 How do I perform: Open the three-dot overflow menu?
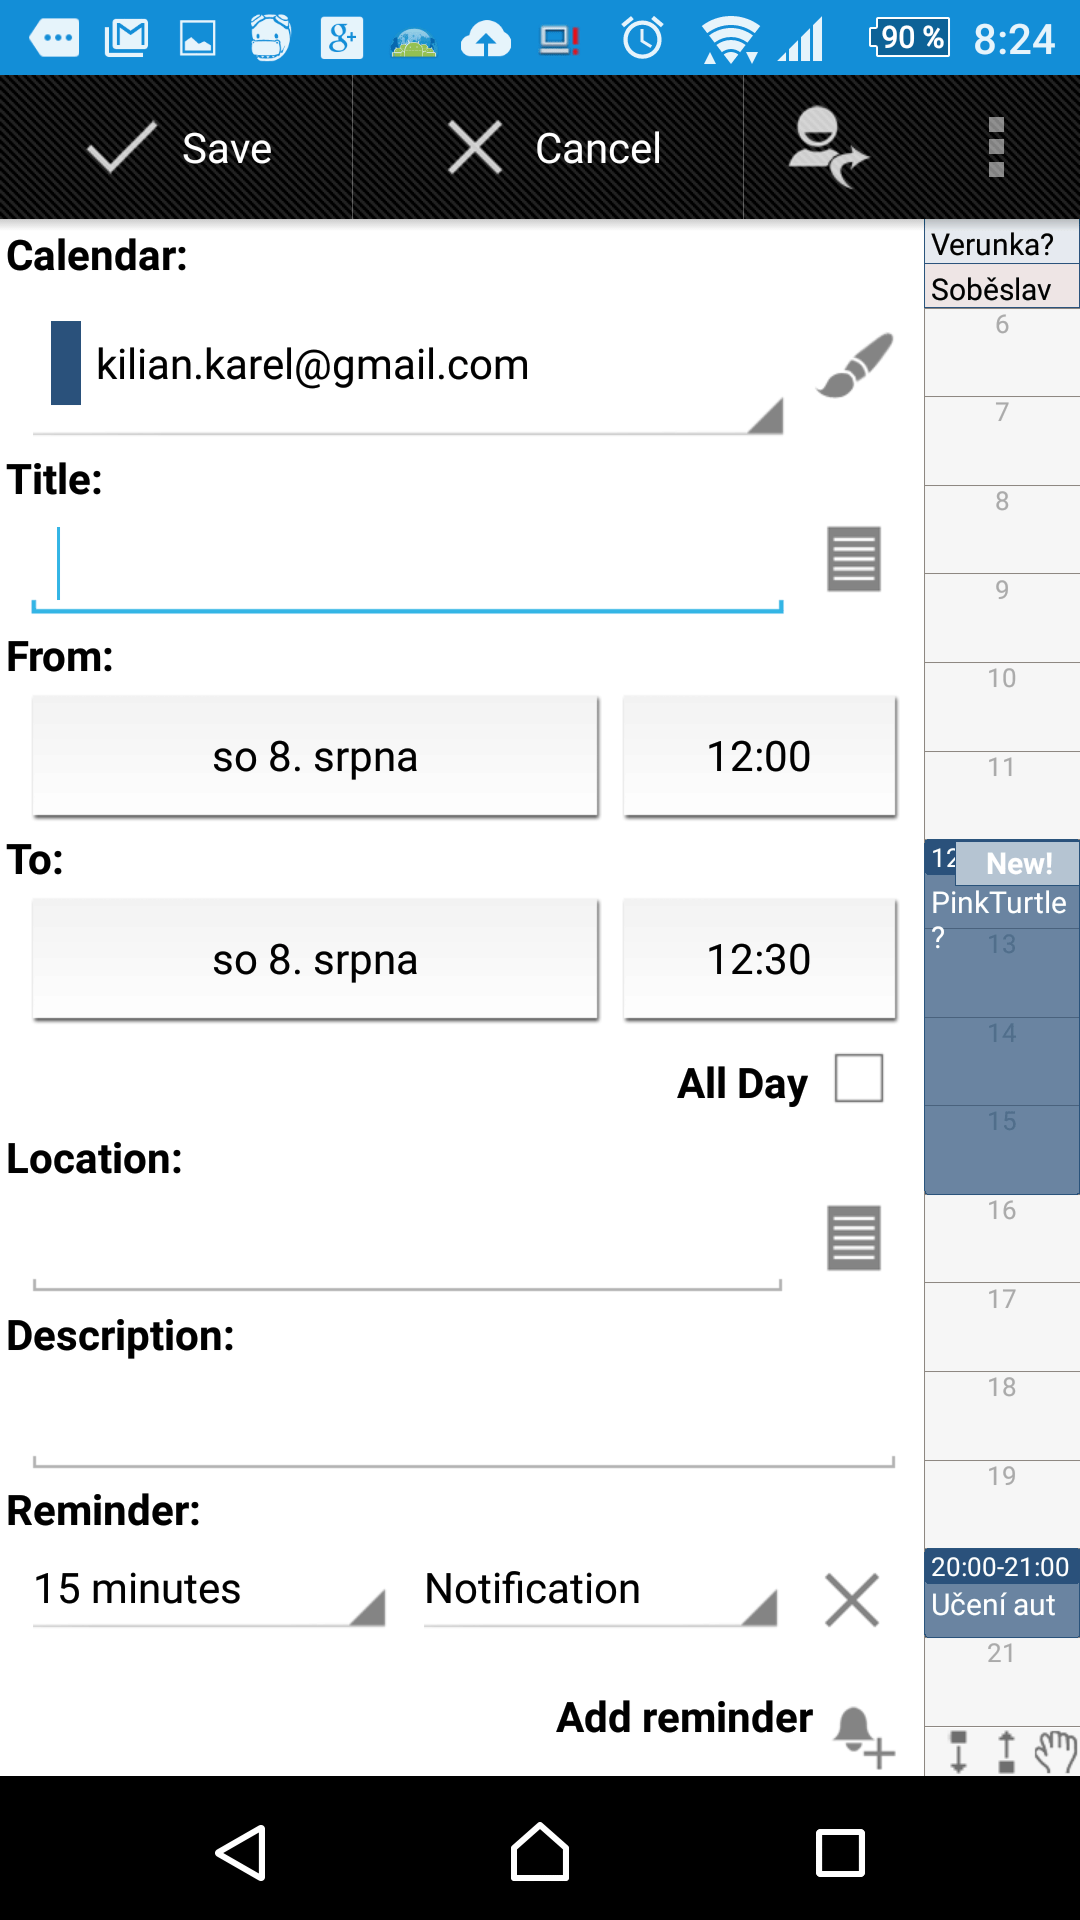996,148
